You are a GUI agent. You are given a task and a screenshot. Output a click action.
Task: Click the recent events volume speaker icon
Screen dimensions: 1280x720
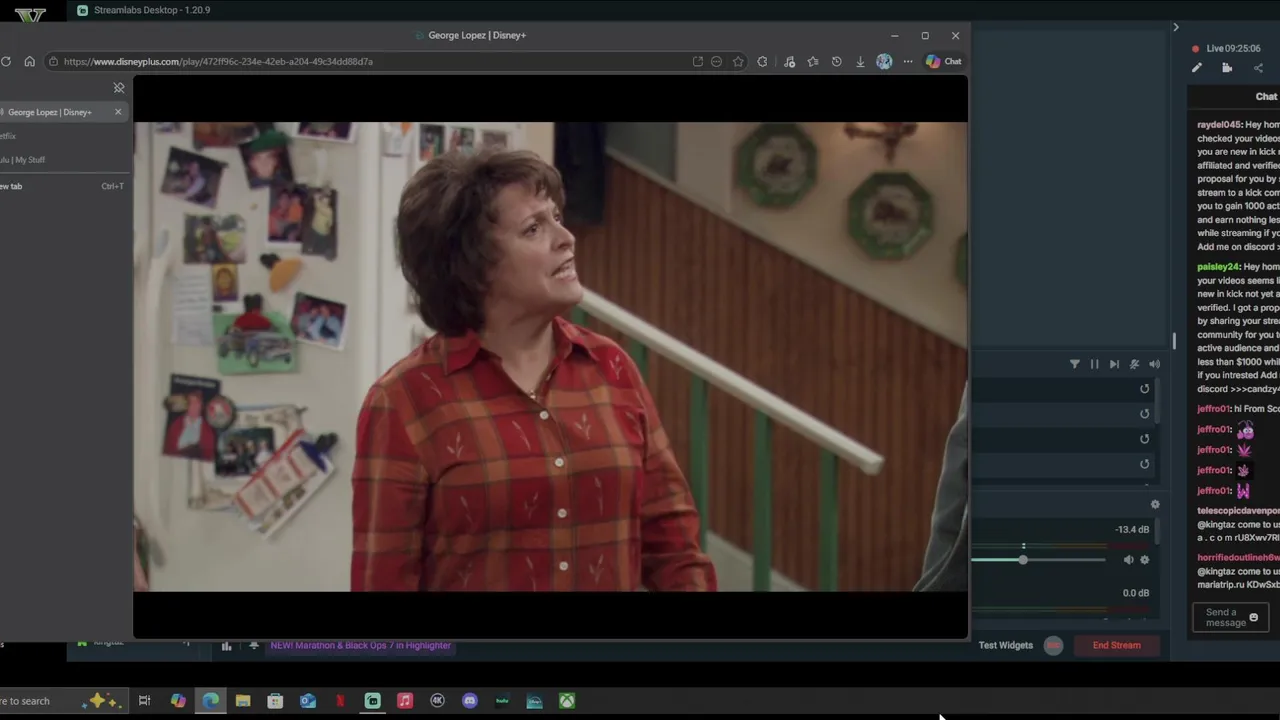tap(1154, 364)
